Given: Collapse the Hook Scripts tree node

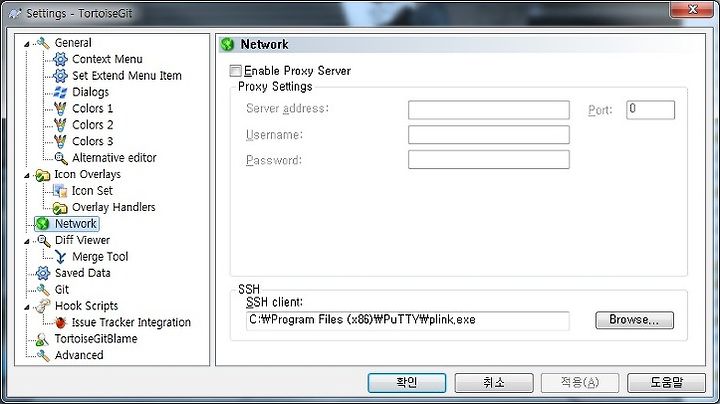Looking at the screenshot, I should coord(27,307).
